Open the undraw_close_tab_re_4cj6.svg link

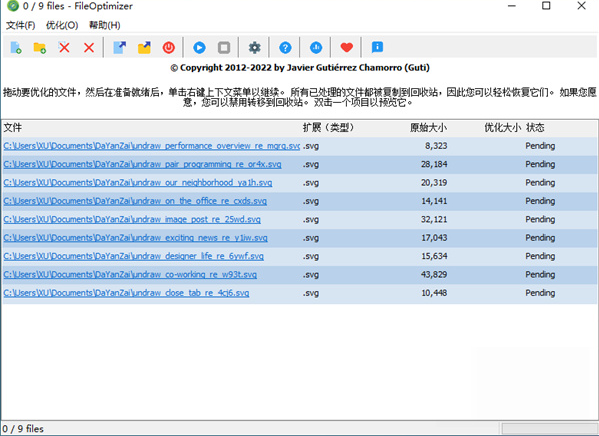tap(126, 293)
